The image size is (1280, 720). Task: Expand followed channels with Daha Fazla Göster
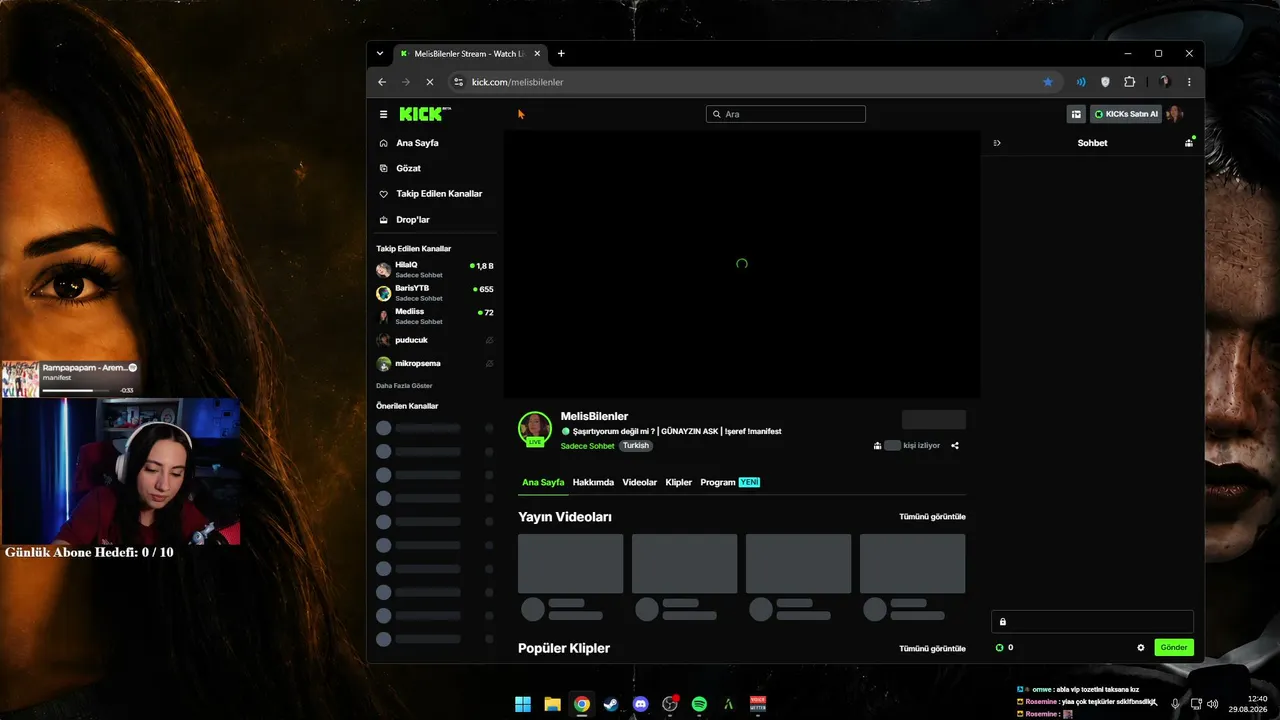point(404,385)
